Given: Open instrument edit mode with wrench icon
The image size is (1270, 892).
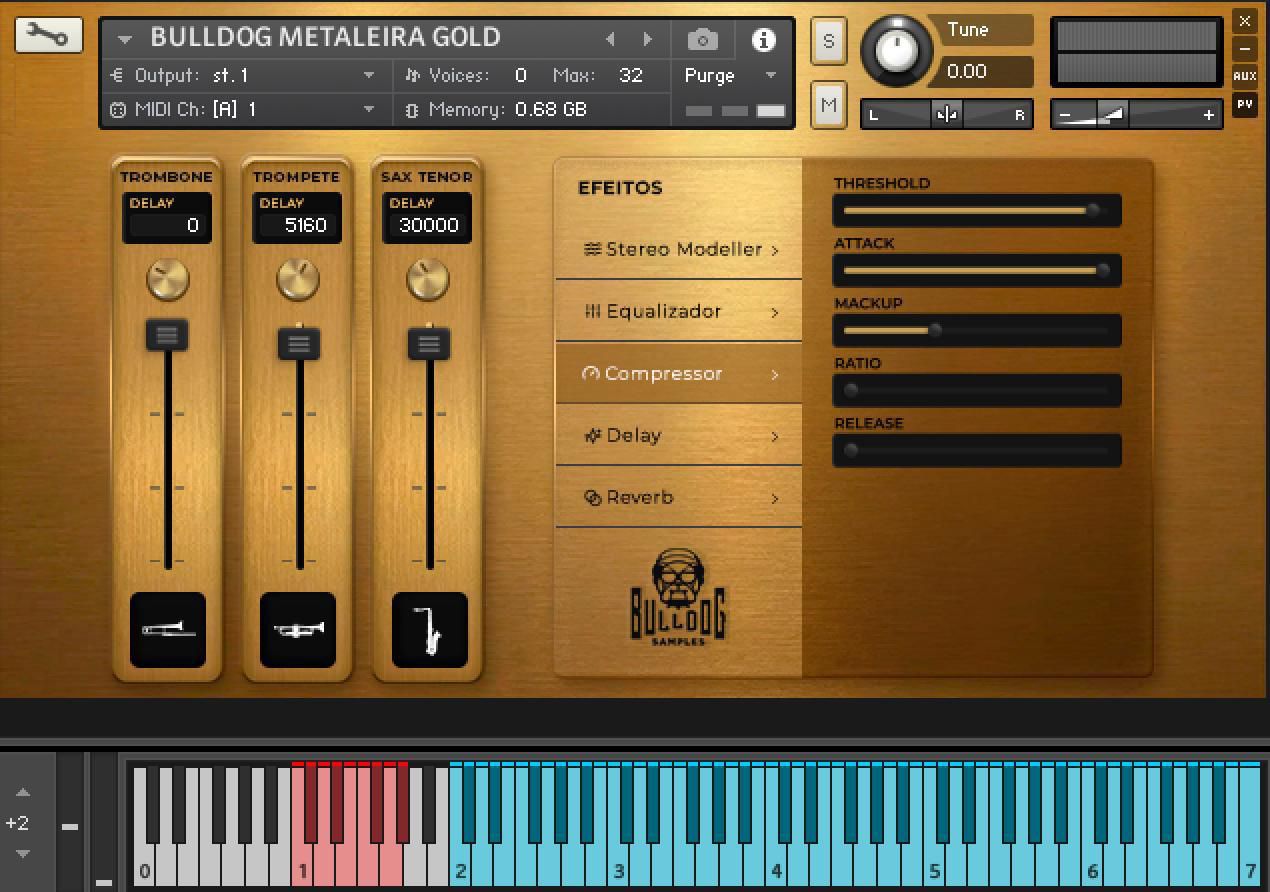Looking at the screenshot, I should click(48, 36).
